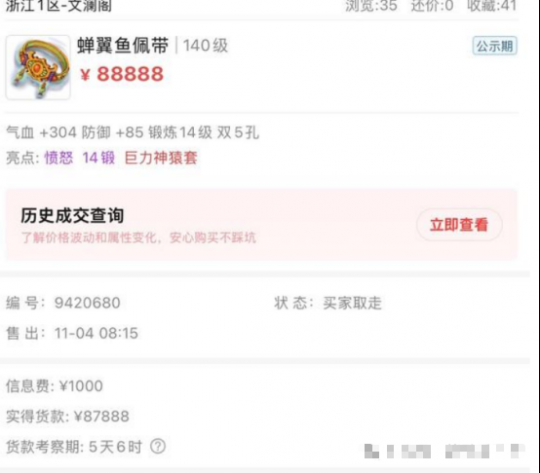The height and width of the screenshot is (473, 540).
Task: Click the 气血 +304 防御 +85 attribute line
Action: [x=133, y=133]
